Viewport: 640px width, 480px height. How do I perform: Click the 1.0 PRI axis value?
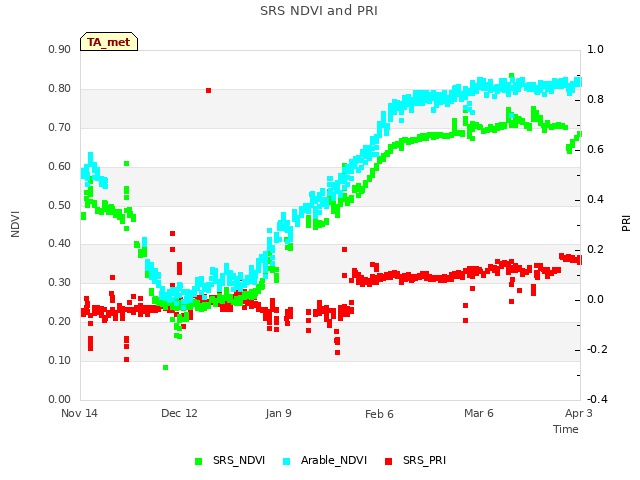click(x=596, y=49)
